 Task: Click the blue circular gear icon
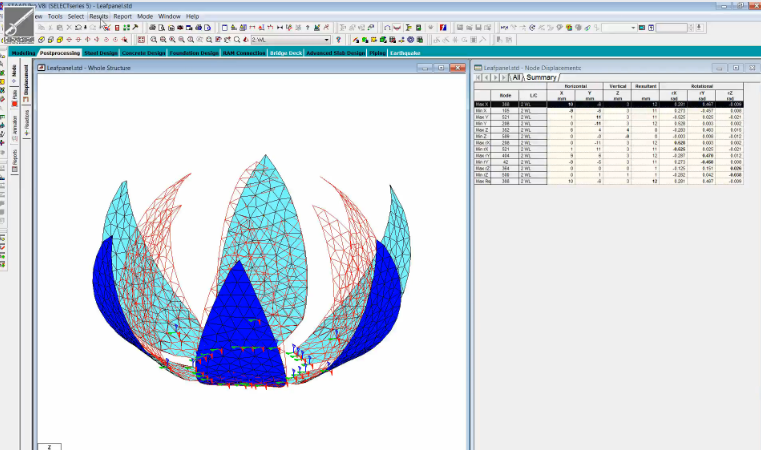[x=411, y=40]
